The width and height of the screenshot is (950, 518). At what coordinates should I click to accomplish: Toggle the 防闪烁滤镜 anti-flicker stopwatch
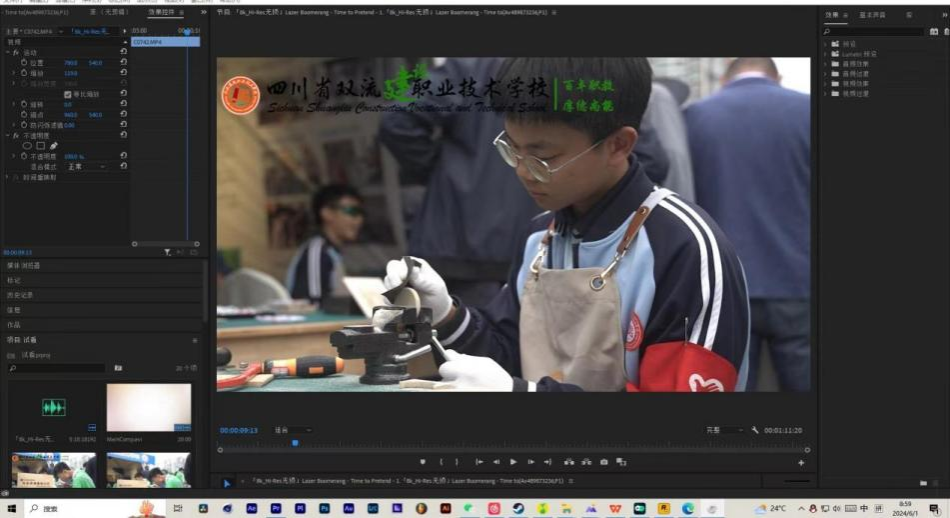[x=24, y=125]
